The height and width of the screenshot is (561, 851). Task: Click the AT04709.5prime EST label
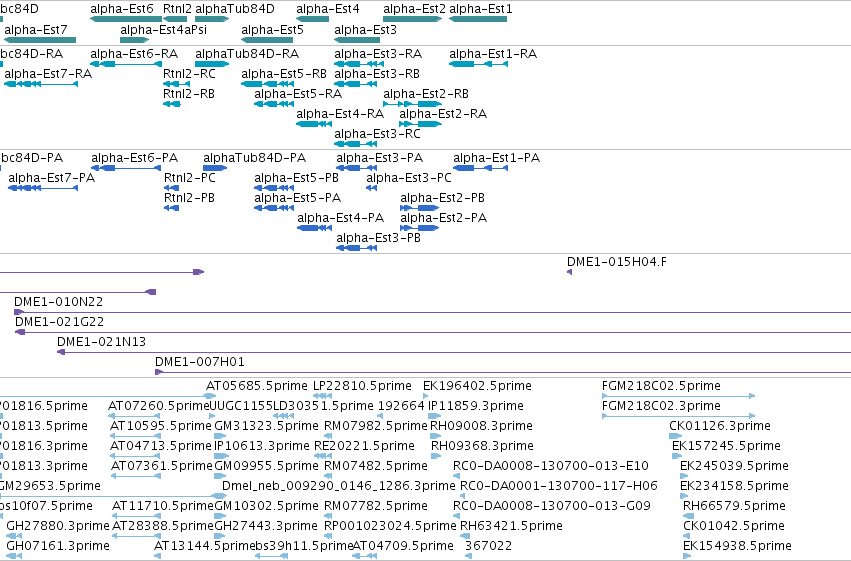point(403,546)
